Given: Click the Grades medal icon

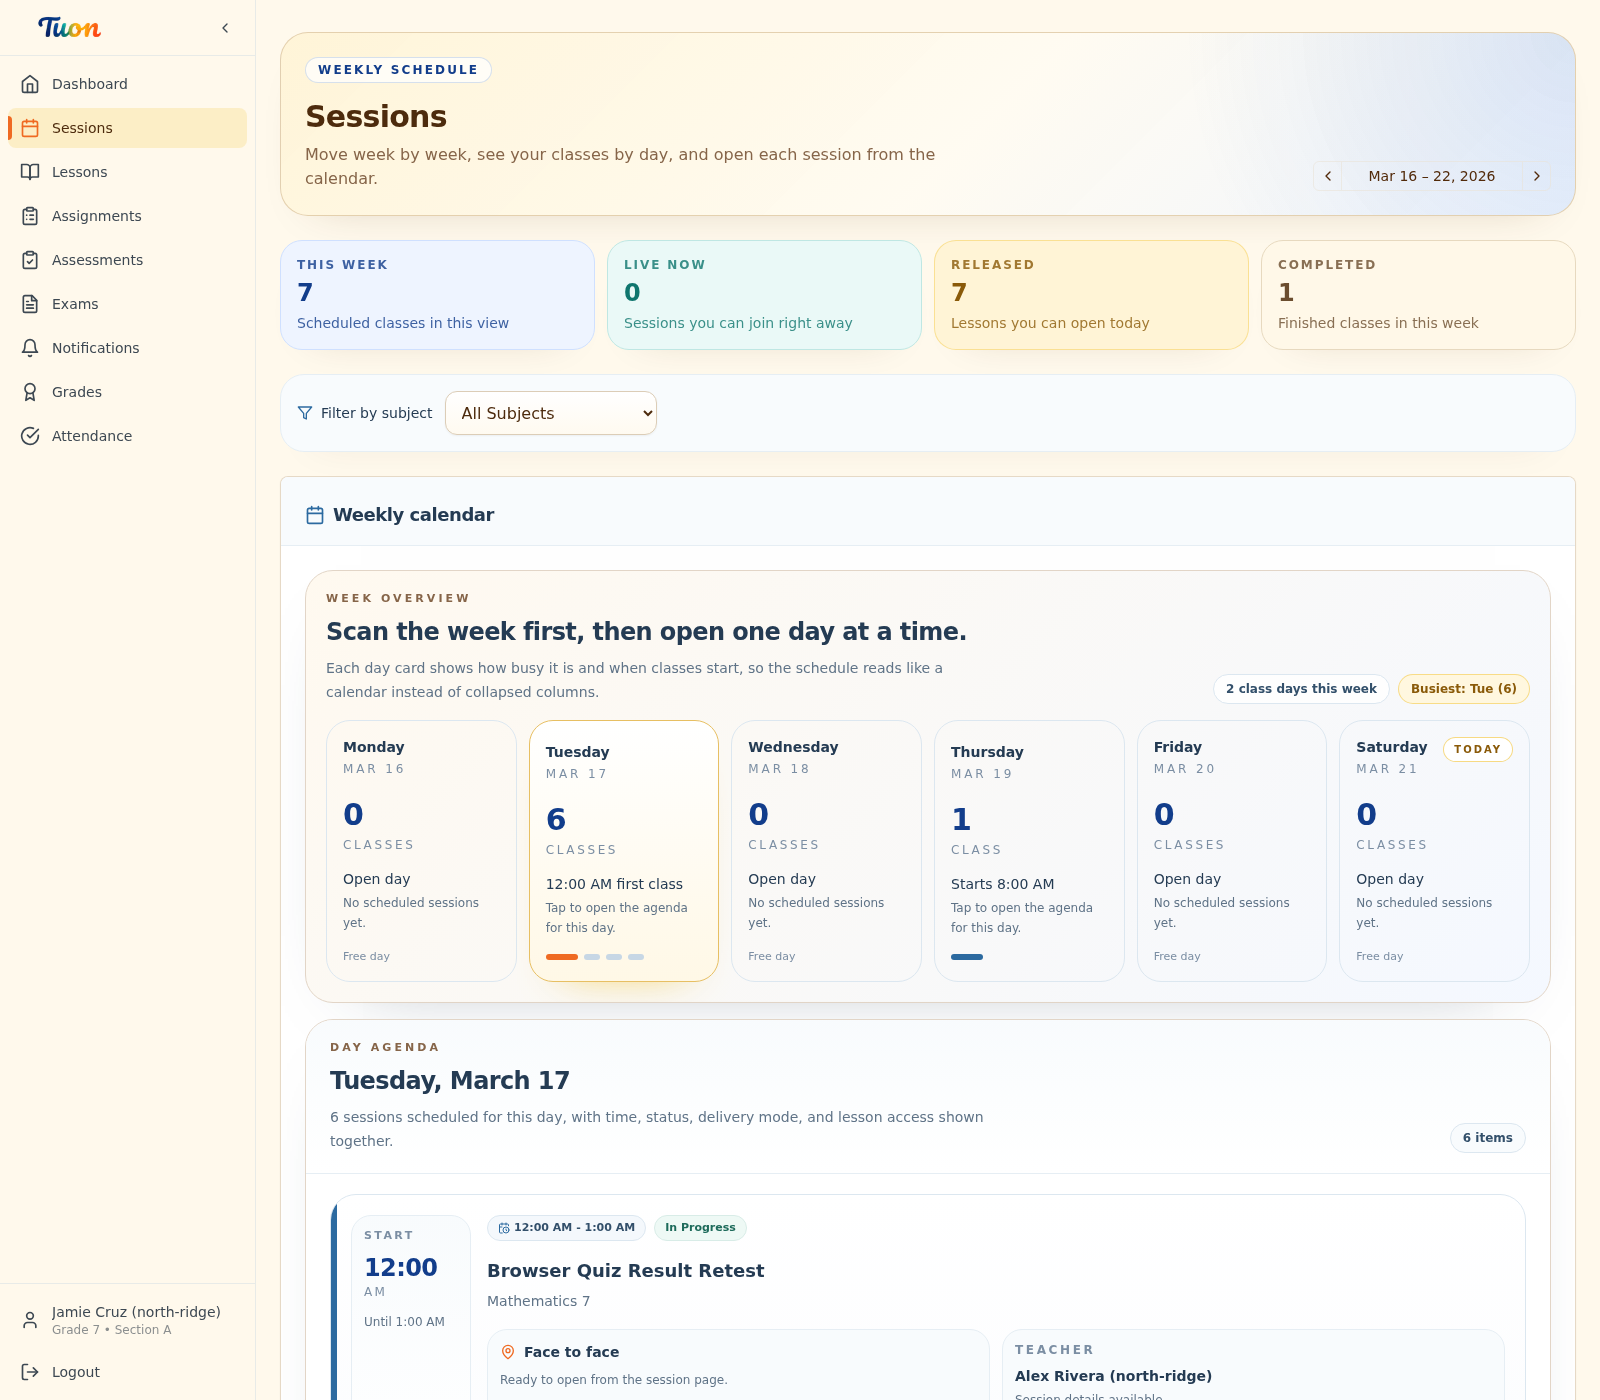Looking at the screenshot, I should coord(31,392).
